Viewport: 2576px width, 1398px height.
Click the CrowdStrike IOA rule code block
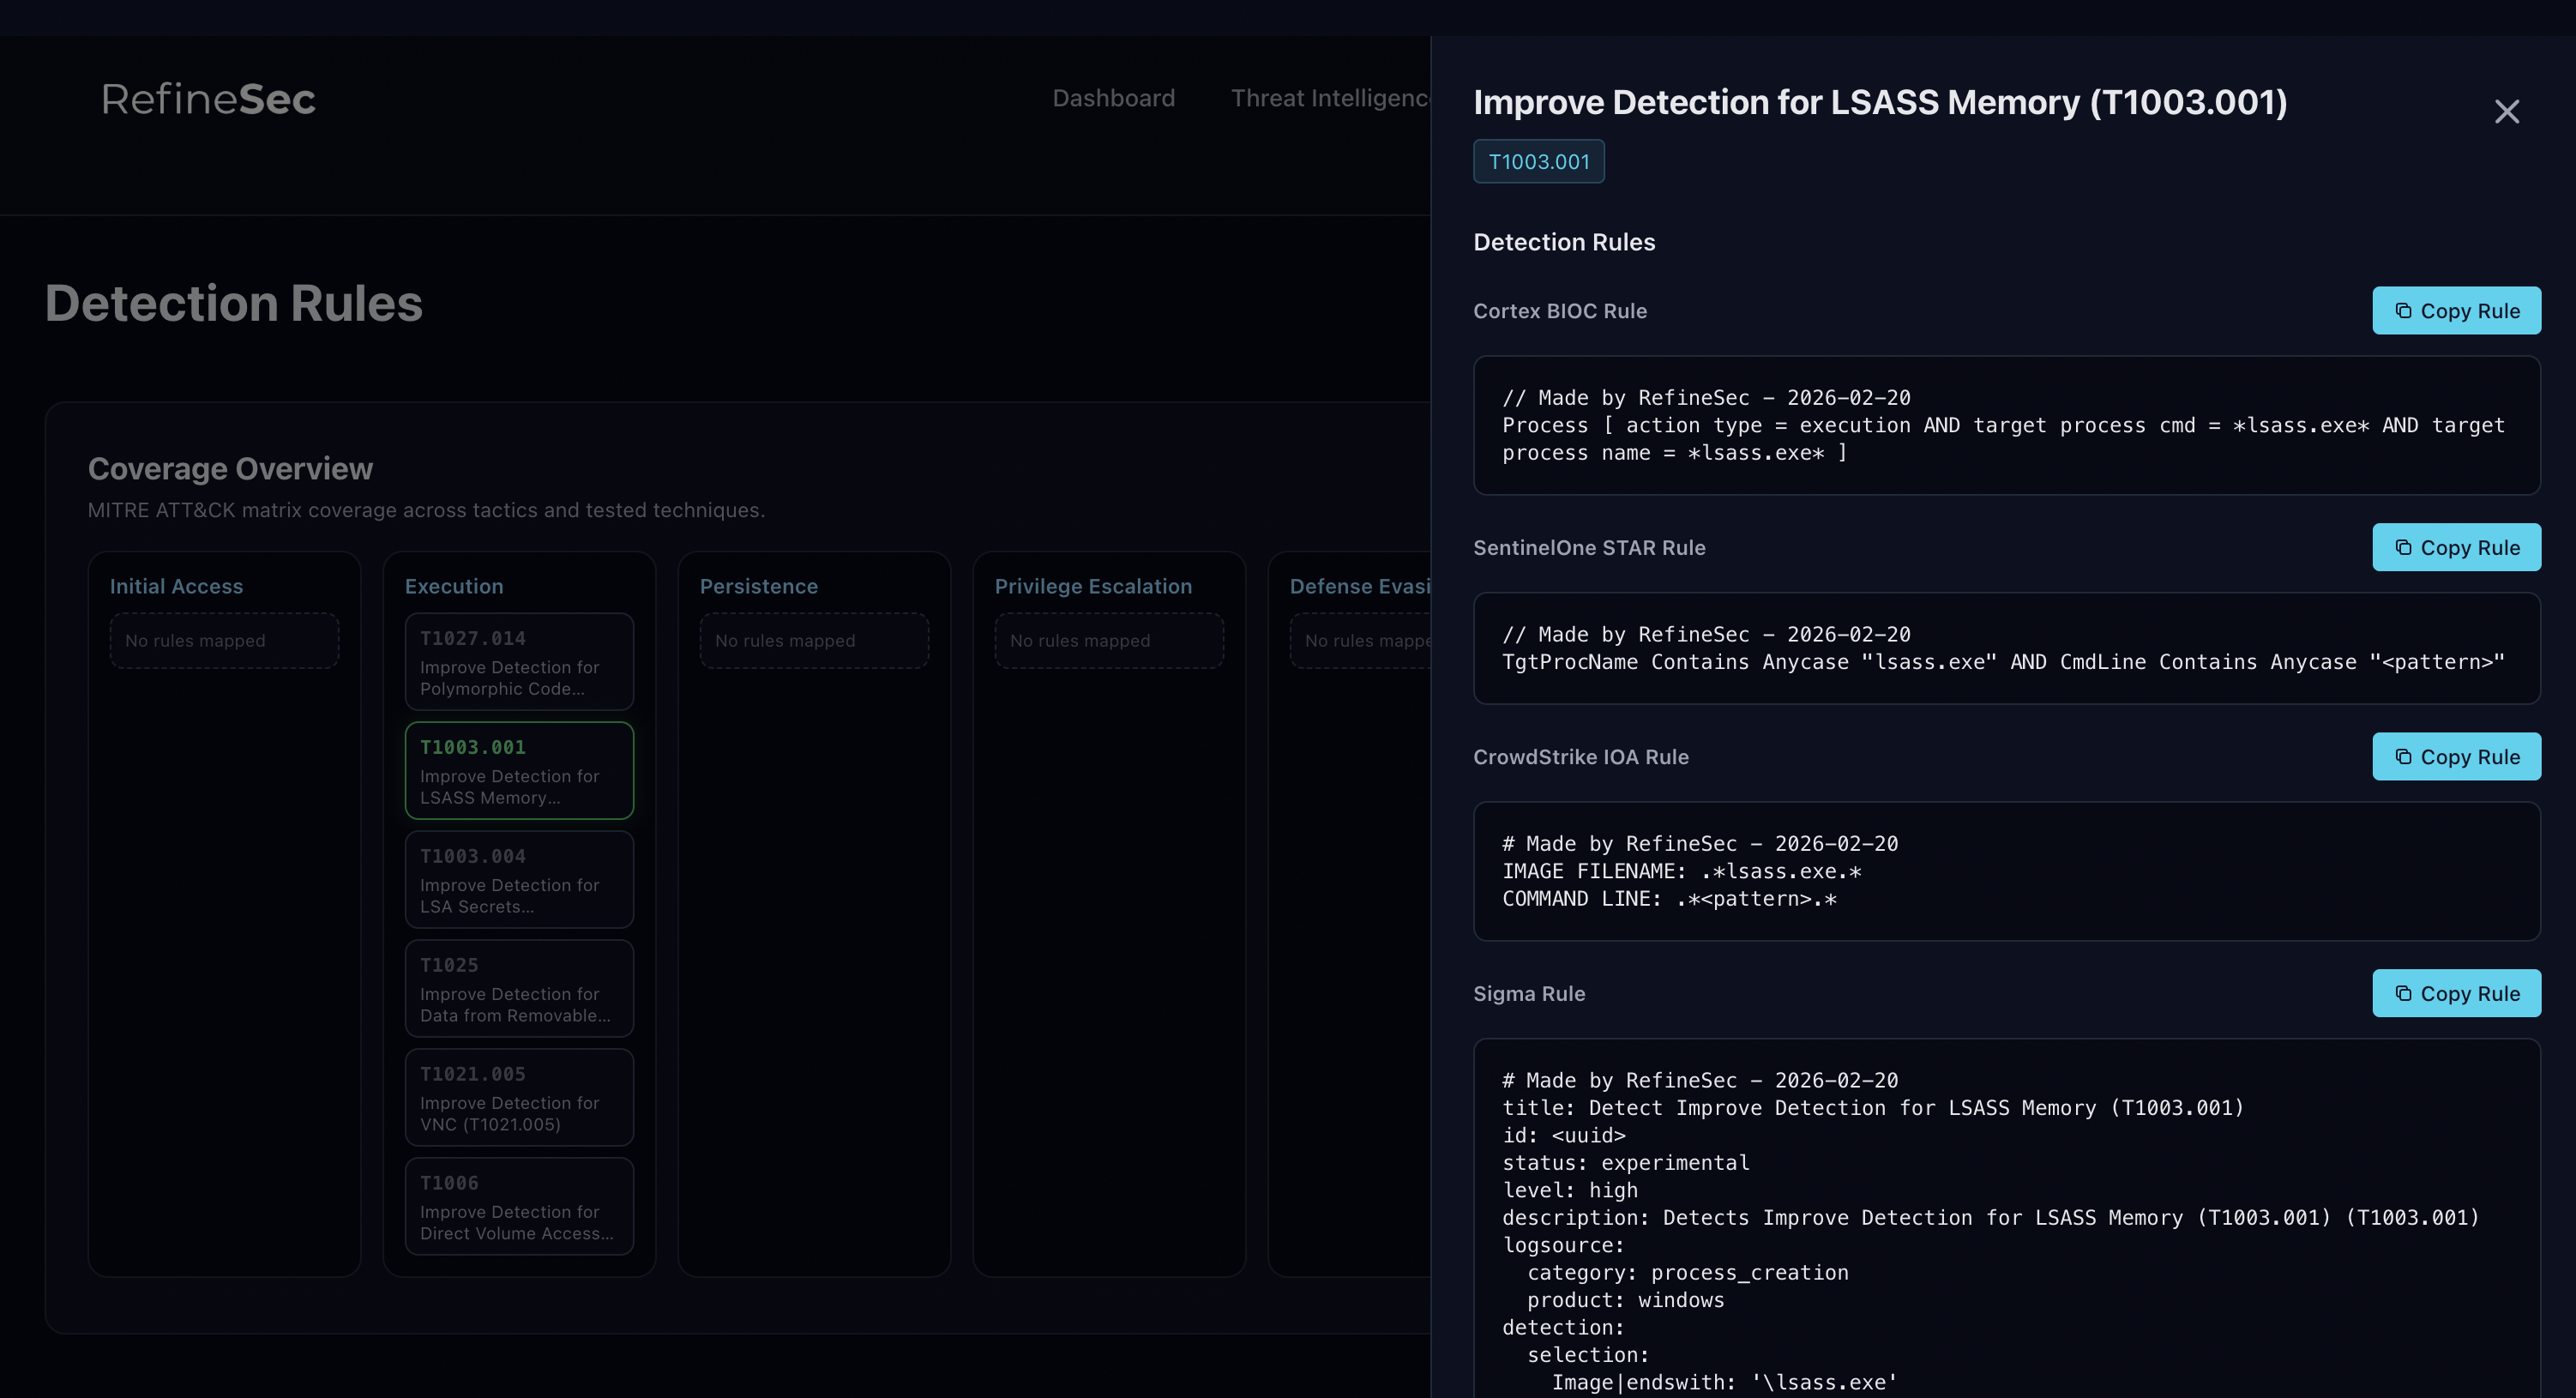2005,871
